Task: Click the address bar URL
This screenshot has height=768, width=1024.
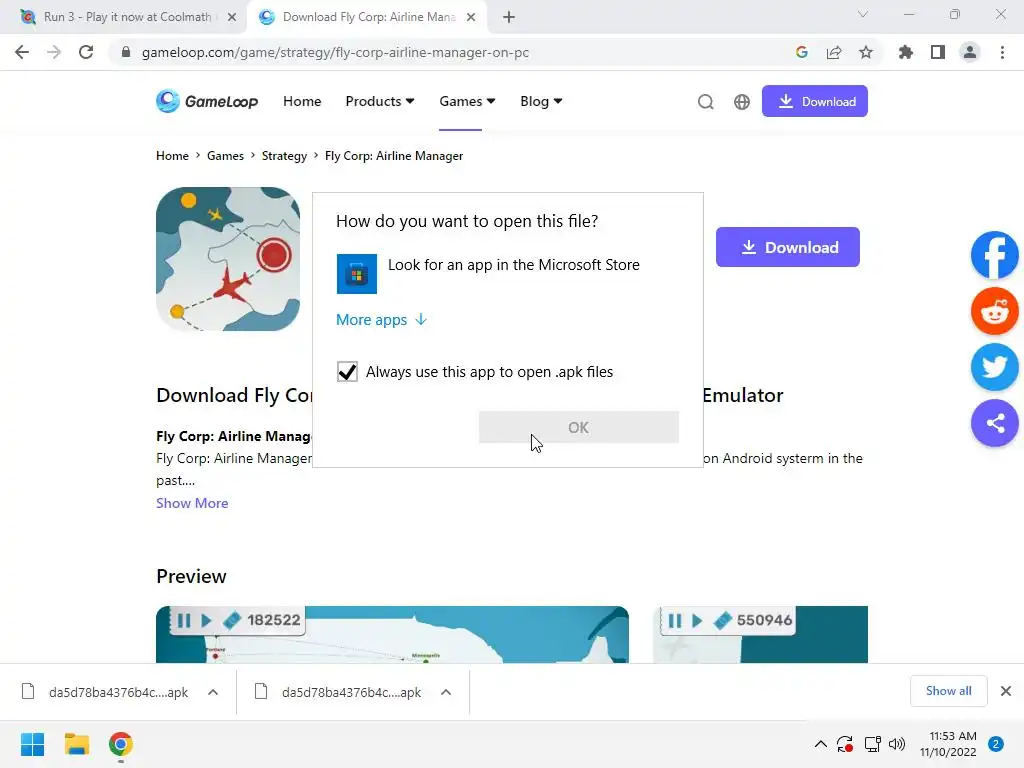Action: click(335, 52)
